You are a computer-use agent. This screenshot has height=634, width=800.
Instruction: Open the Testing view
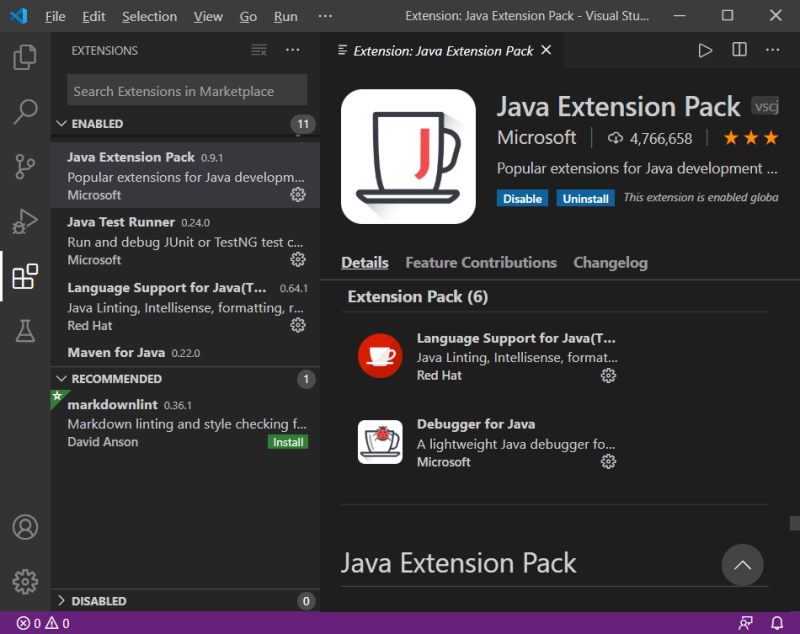point(25,332)
